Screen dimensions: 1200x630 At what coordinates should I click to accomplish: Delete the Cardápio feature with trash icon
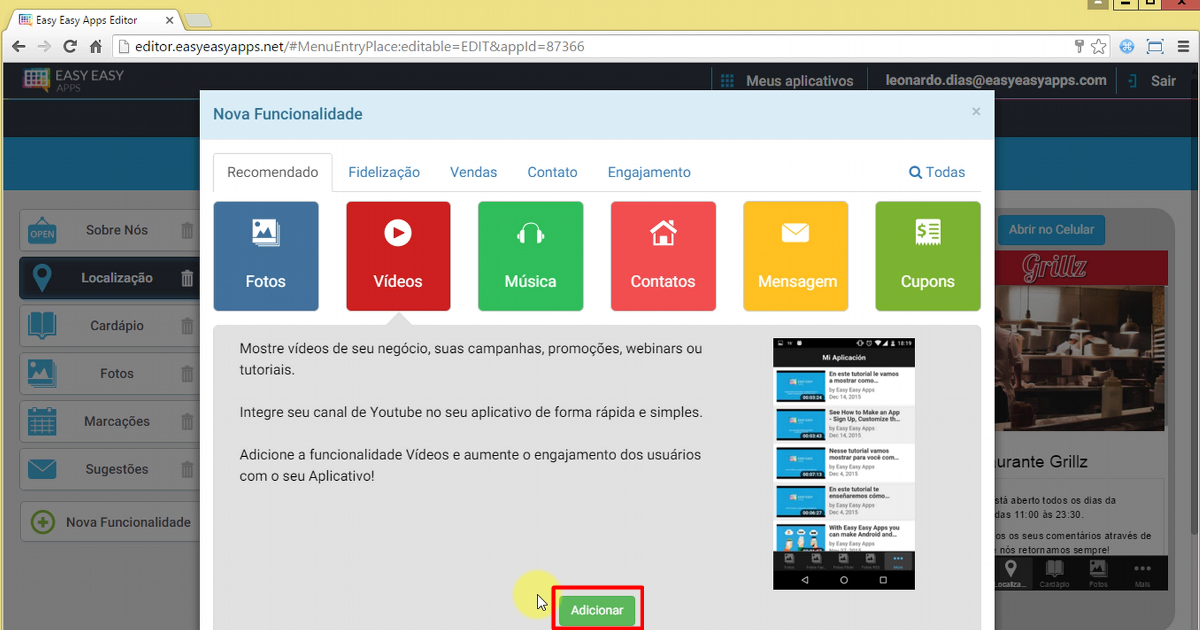tap(186, 325)
